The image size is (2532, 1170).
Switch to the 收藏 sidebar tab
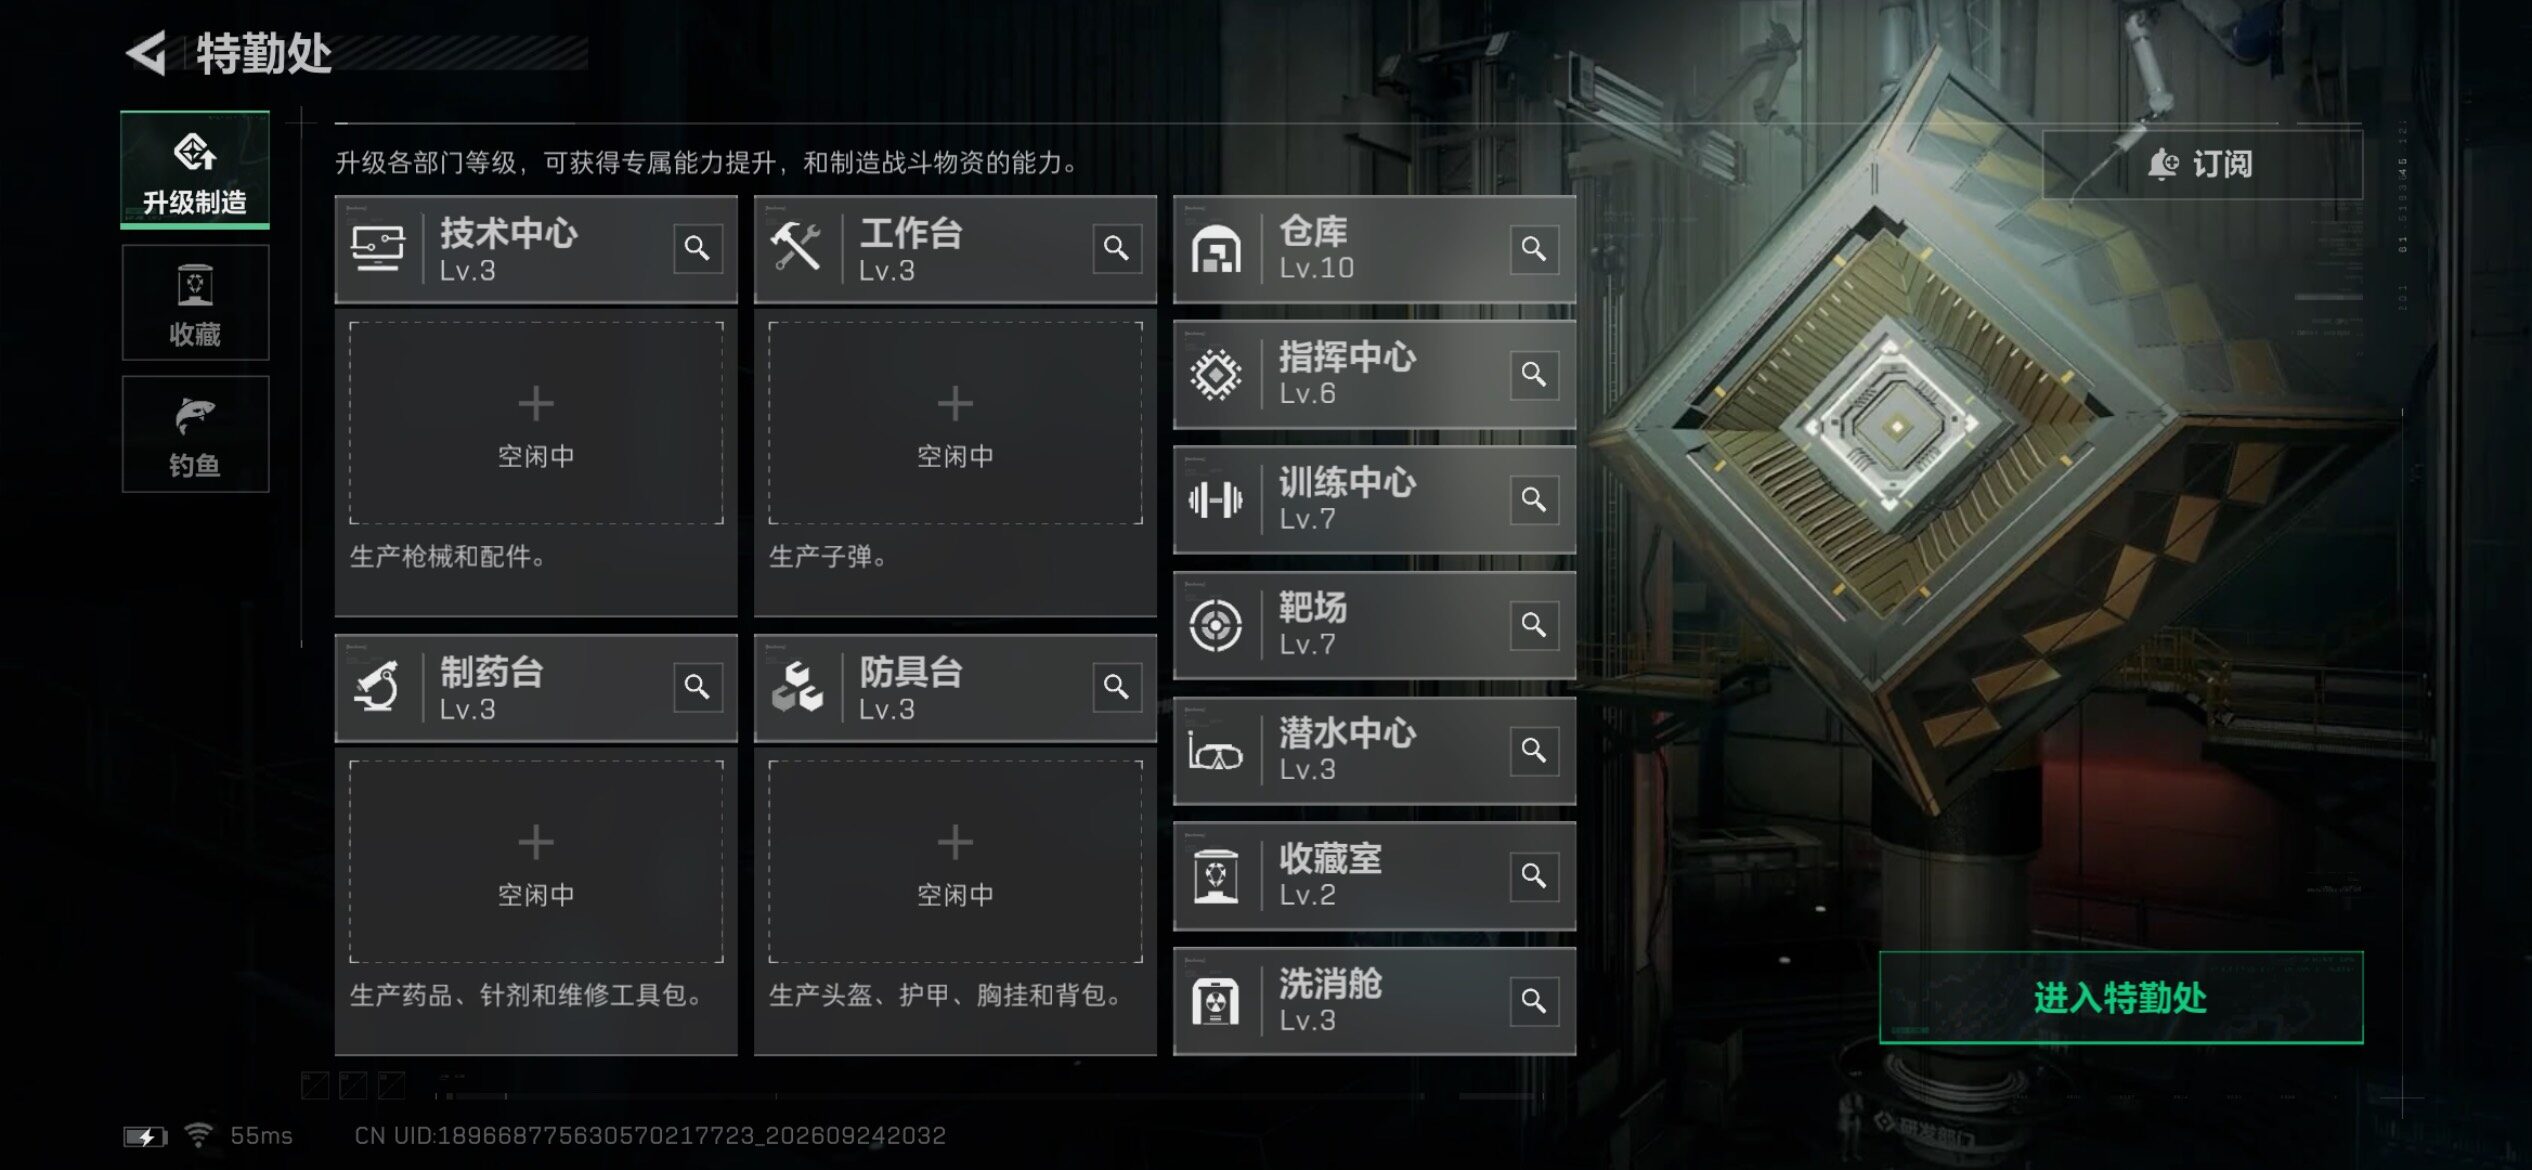195,303
